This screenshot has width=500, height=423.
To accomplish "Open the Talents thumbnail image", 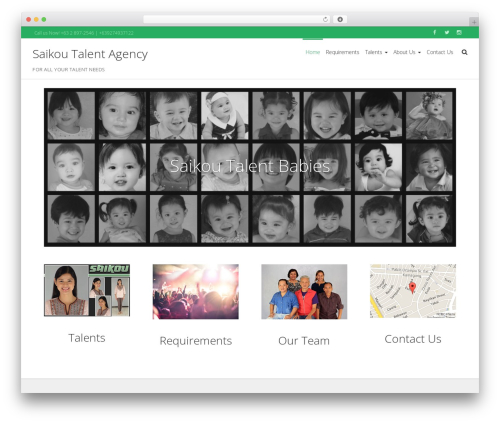I will tap(87, 290).
